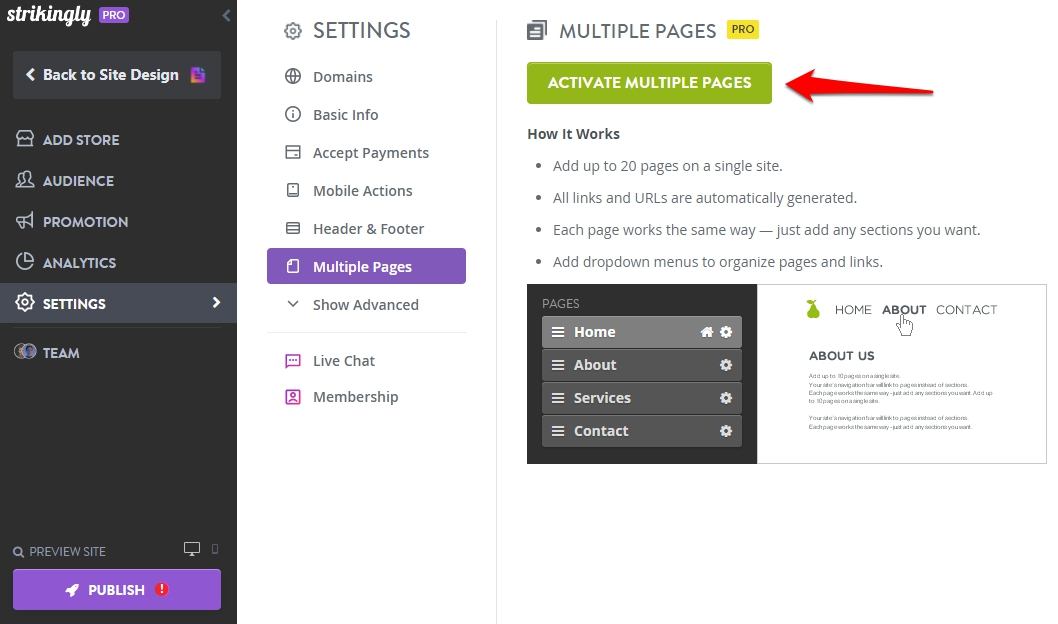
Task: Click the Membership badge icon
Action: (292, 396)
